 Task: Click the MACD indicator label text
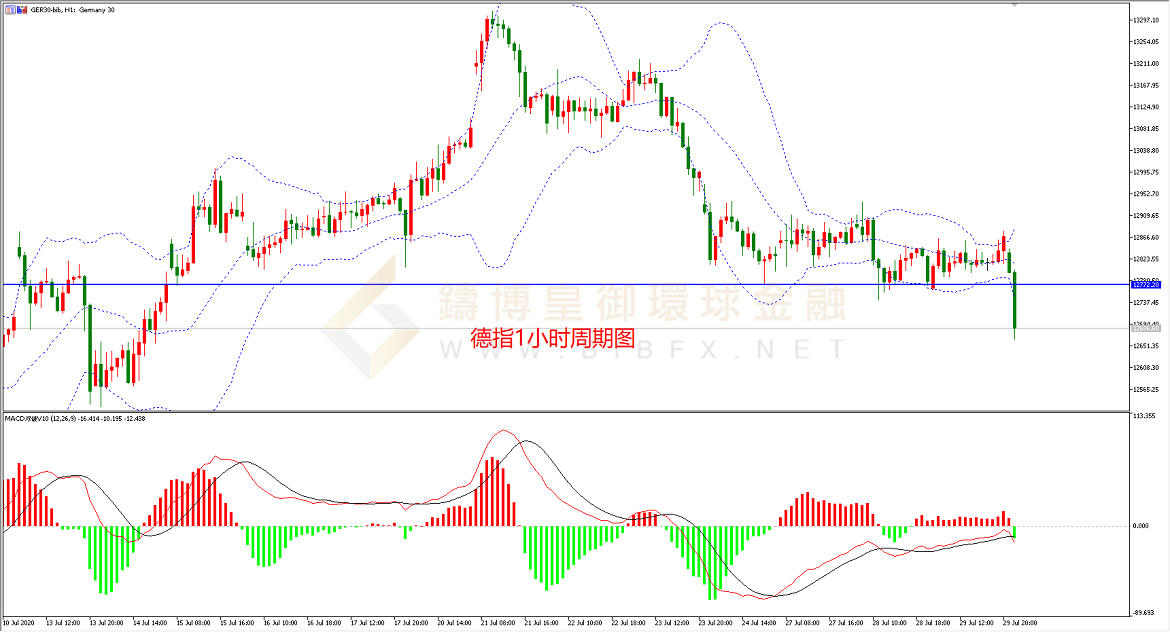68,418
